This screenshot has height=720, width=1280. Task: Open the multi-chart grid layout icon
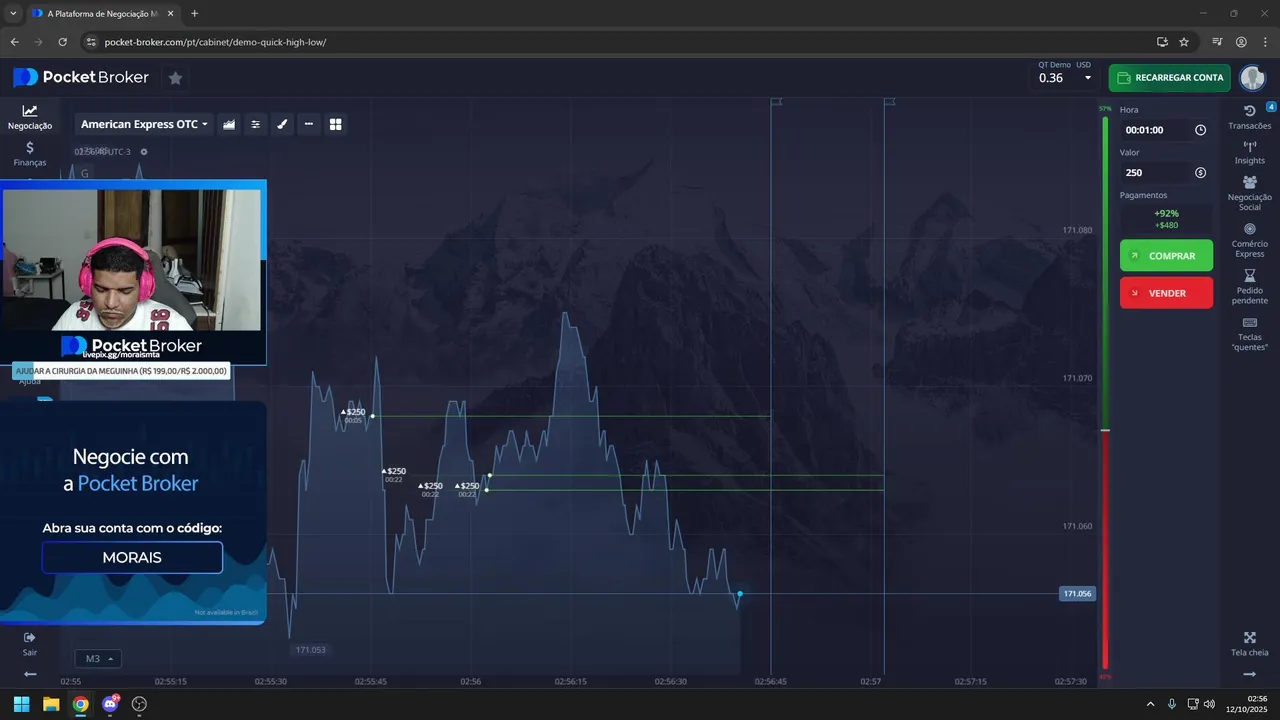336,124
